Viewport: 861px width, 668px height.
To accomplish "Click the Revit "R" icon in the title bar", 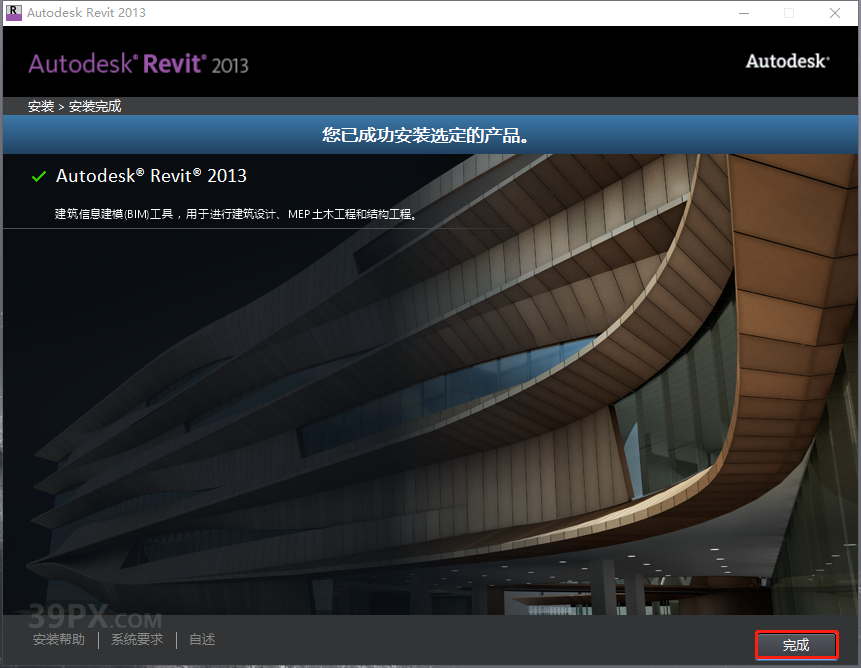I will [12, 12].
